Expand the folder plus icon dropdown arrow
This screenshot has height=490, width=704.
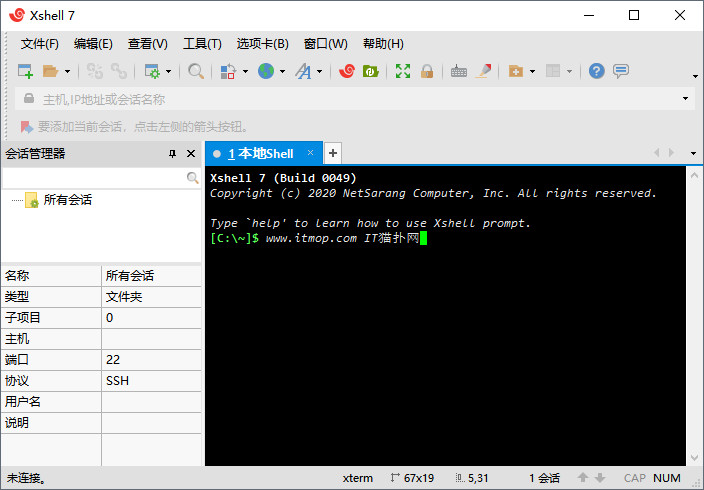(532, 71)
